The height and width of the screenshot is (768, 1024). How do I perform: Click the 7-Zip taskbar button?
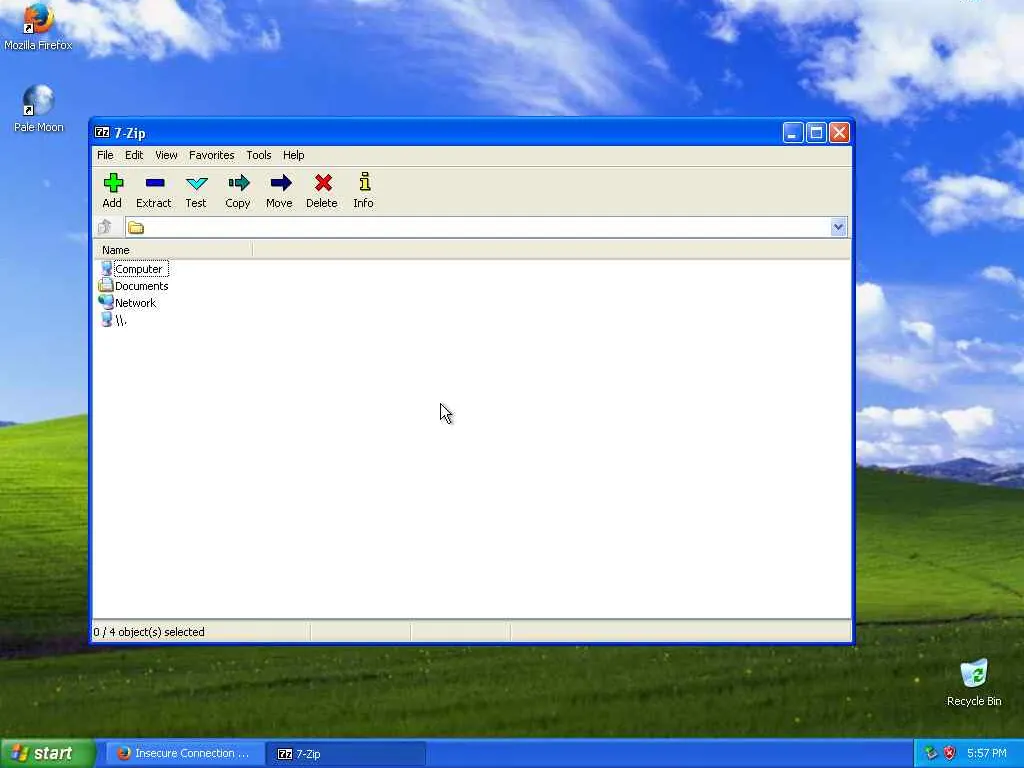pos(347,753)
